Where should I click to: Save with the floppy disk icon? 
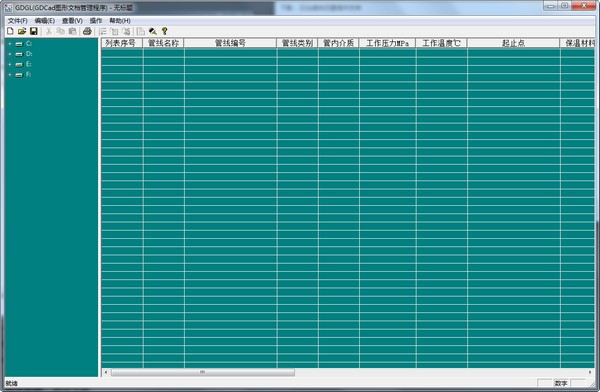point(34,31)
